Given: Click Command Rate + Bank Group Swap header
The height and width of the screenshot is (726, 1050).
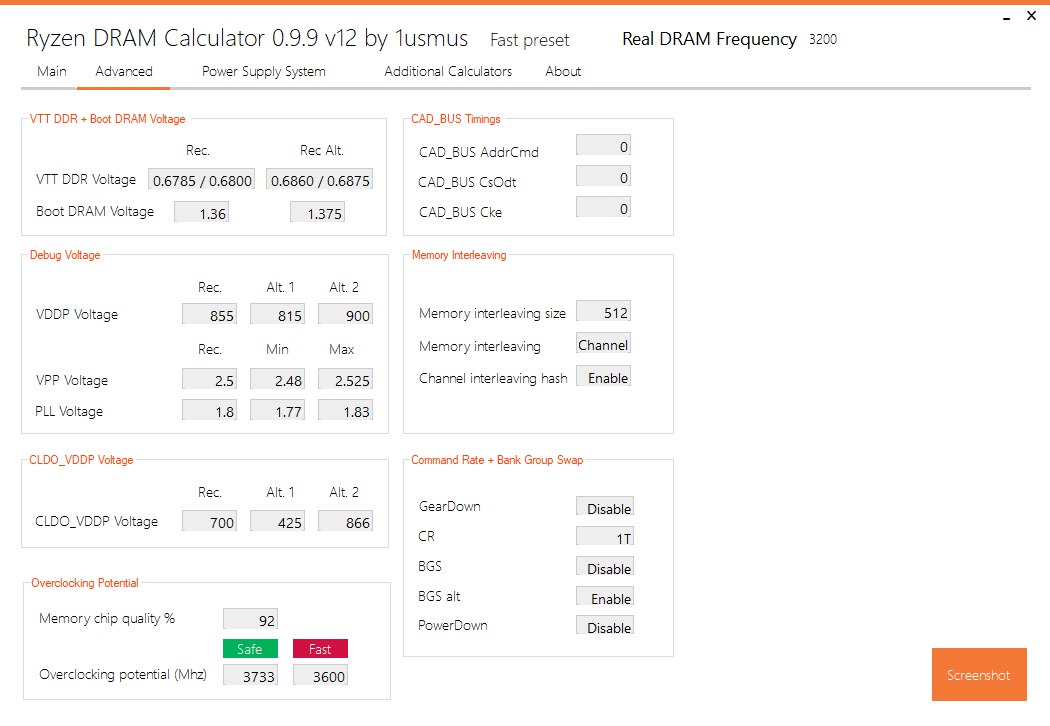Looking at the screenshot, I should pyautogui.click(x=497, y=460).
